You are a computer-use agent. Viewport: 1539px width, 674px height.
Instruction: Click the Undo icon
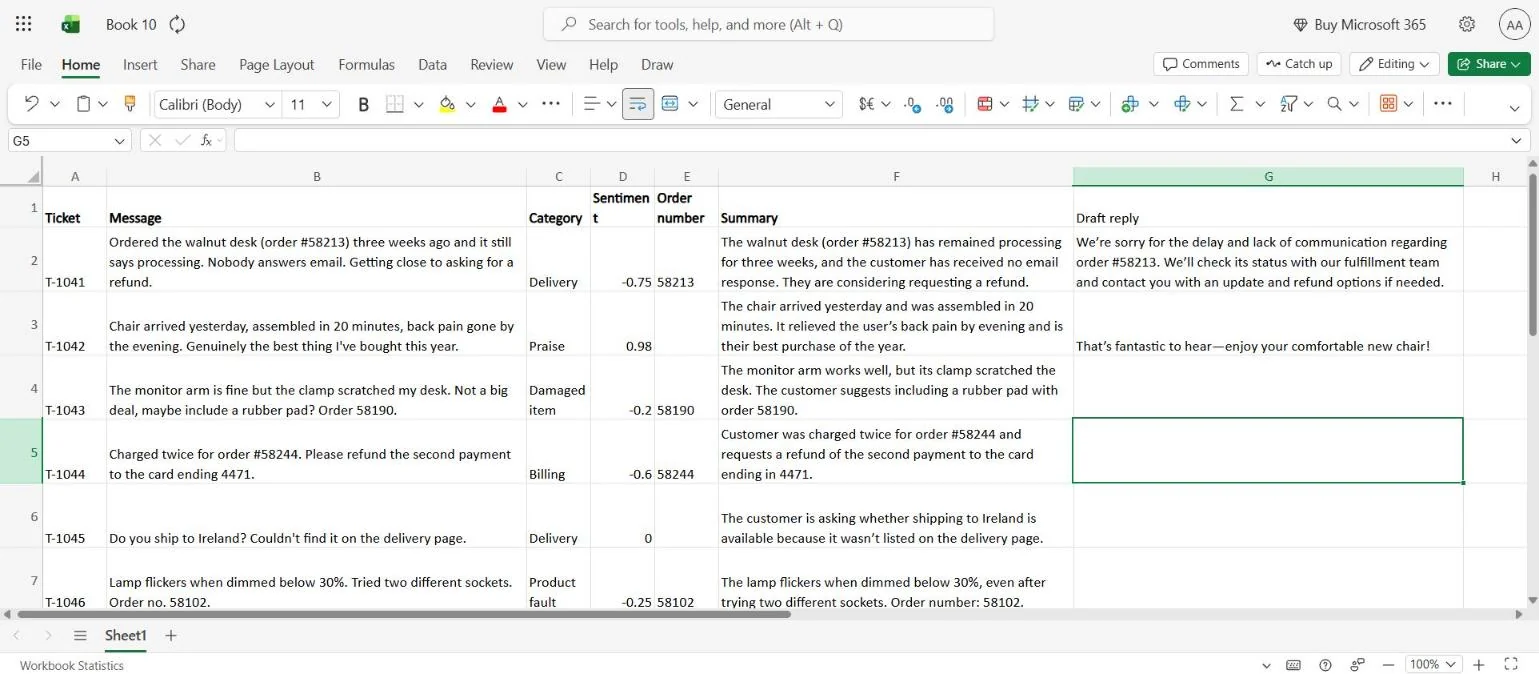point(31,104)
